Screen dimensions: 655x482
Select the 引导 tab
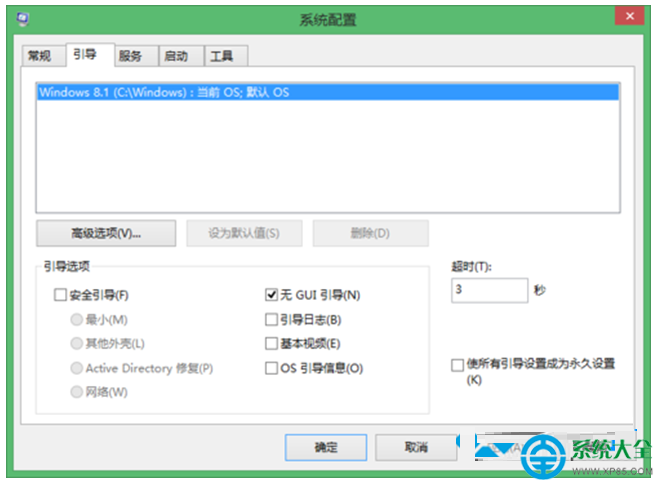(x=90, y=54)
